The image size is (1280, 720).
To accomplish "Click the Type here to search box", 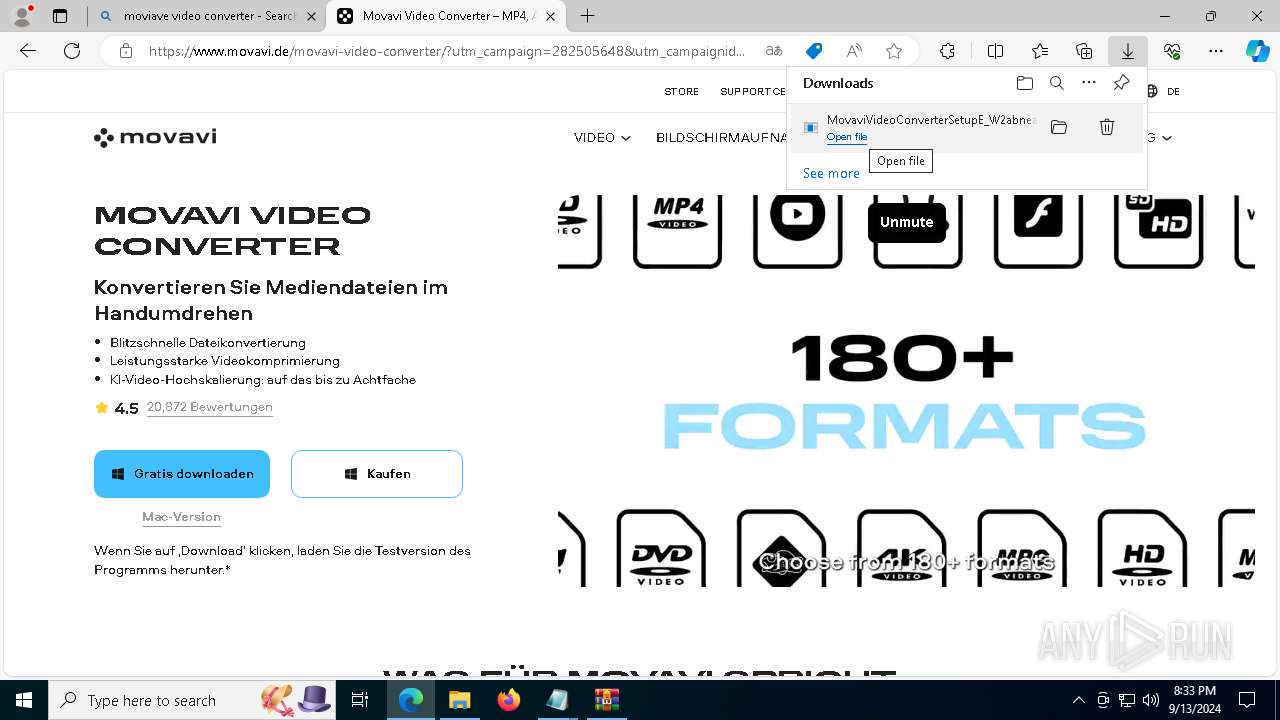I will pyautogui.click(x=194, y=700).
